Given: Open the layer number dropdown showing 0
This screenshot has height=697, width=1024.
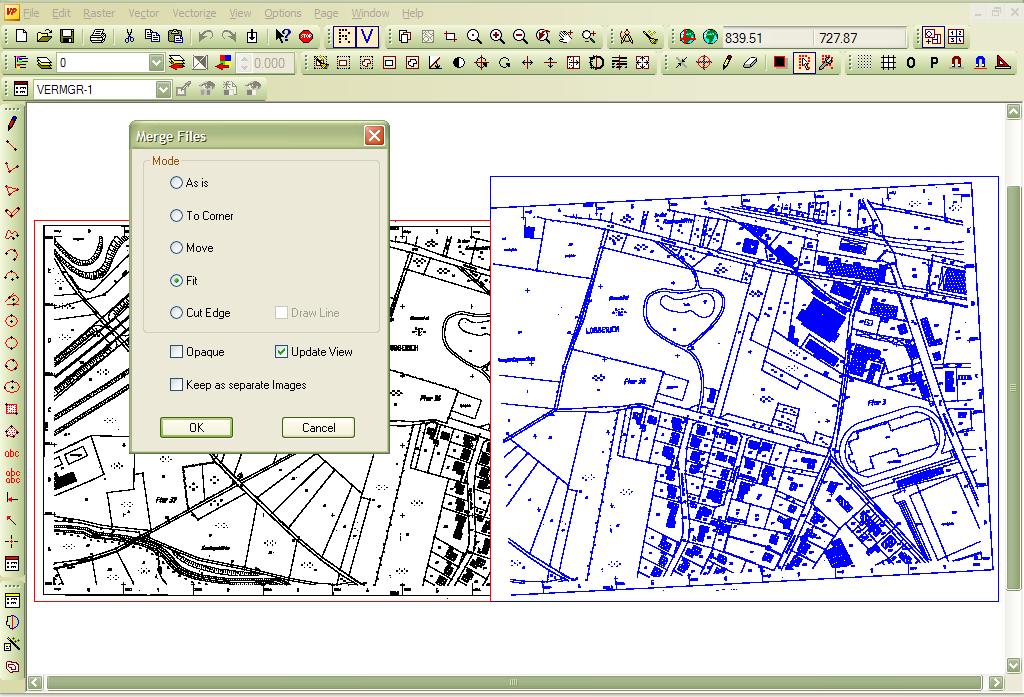Looking at the screenshot, I should pos(156,63).
